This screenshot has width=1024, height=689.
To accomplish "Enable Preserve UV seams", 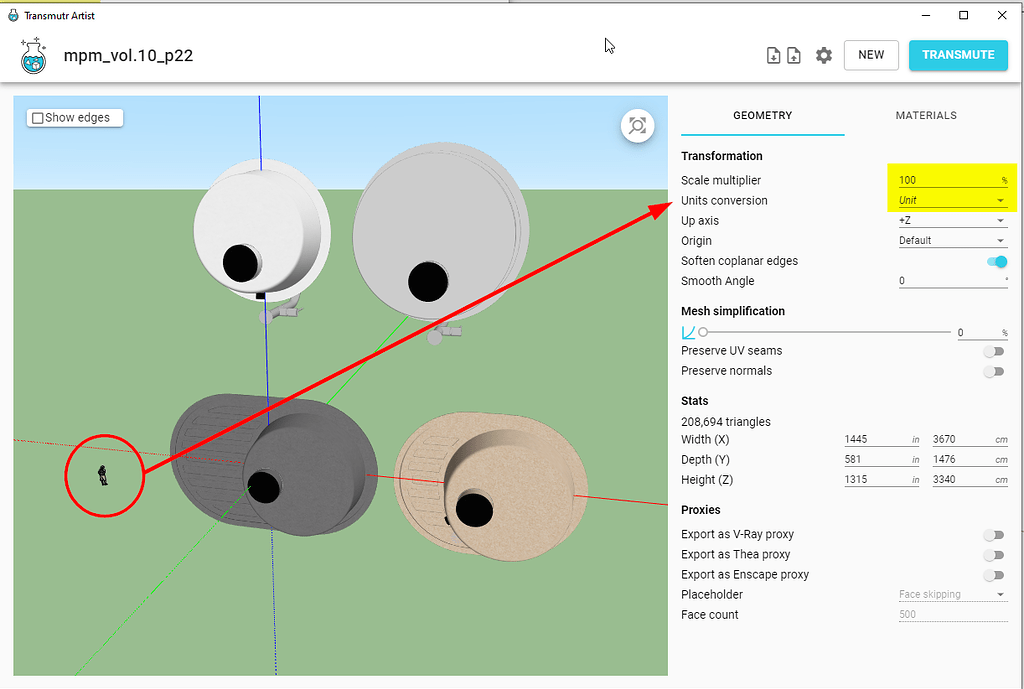I will (x=993, y=351).
